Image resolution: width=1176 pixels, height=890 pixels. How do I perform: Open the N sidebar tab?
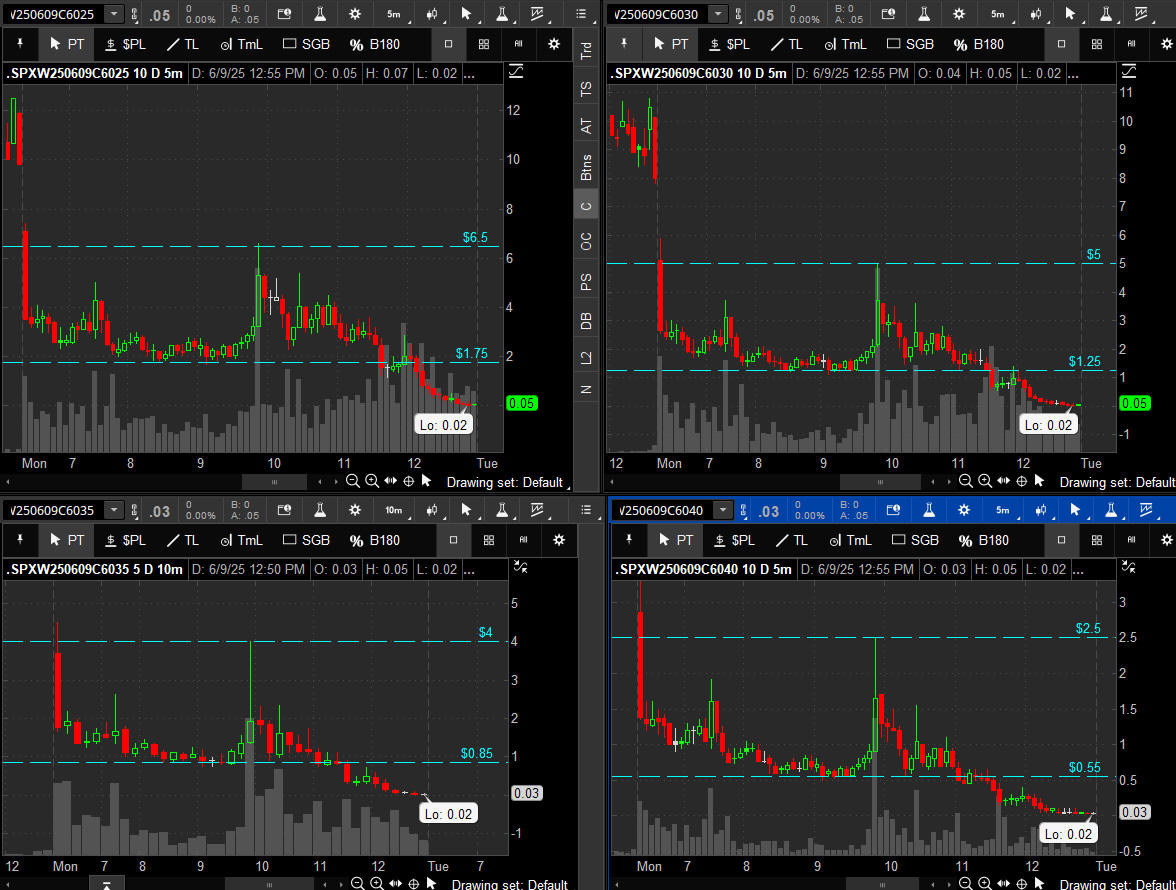point(586,389)
